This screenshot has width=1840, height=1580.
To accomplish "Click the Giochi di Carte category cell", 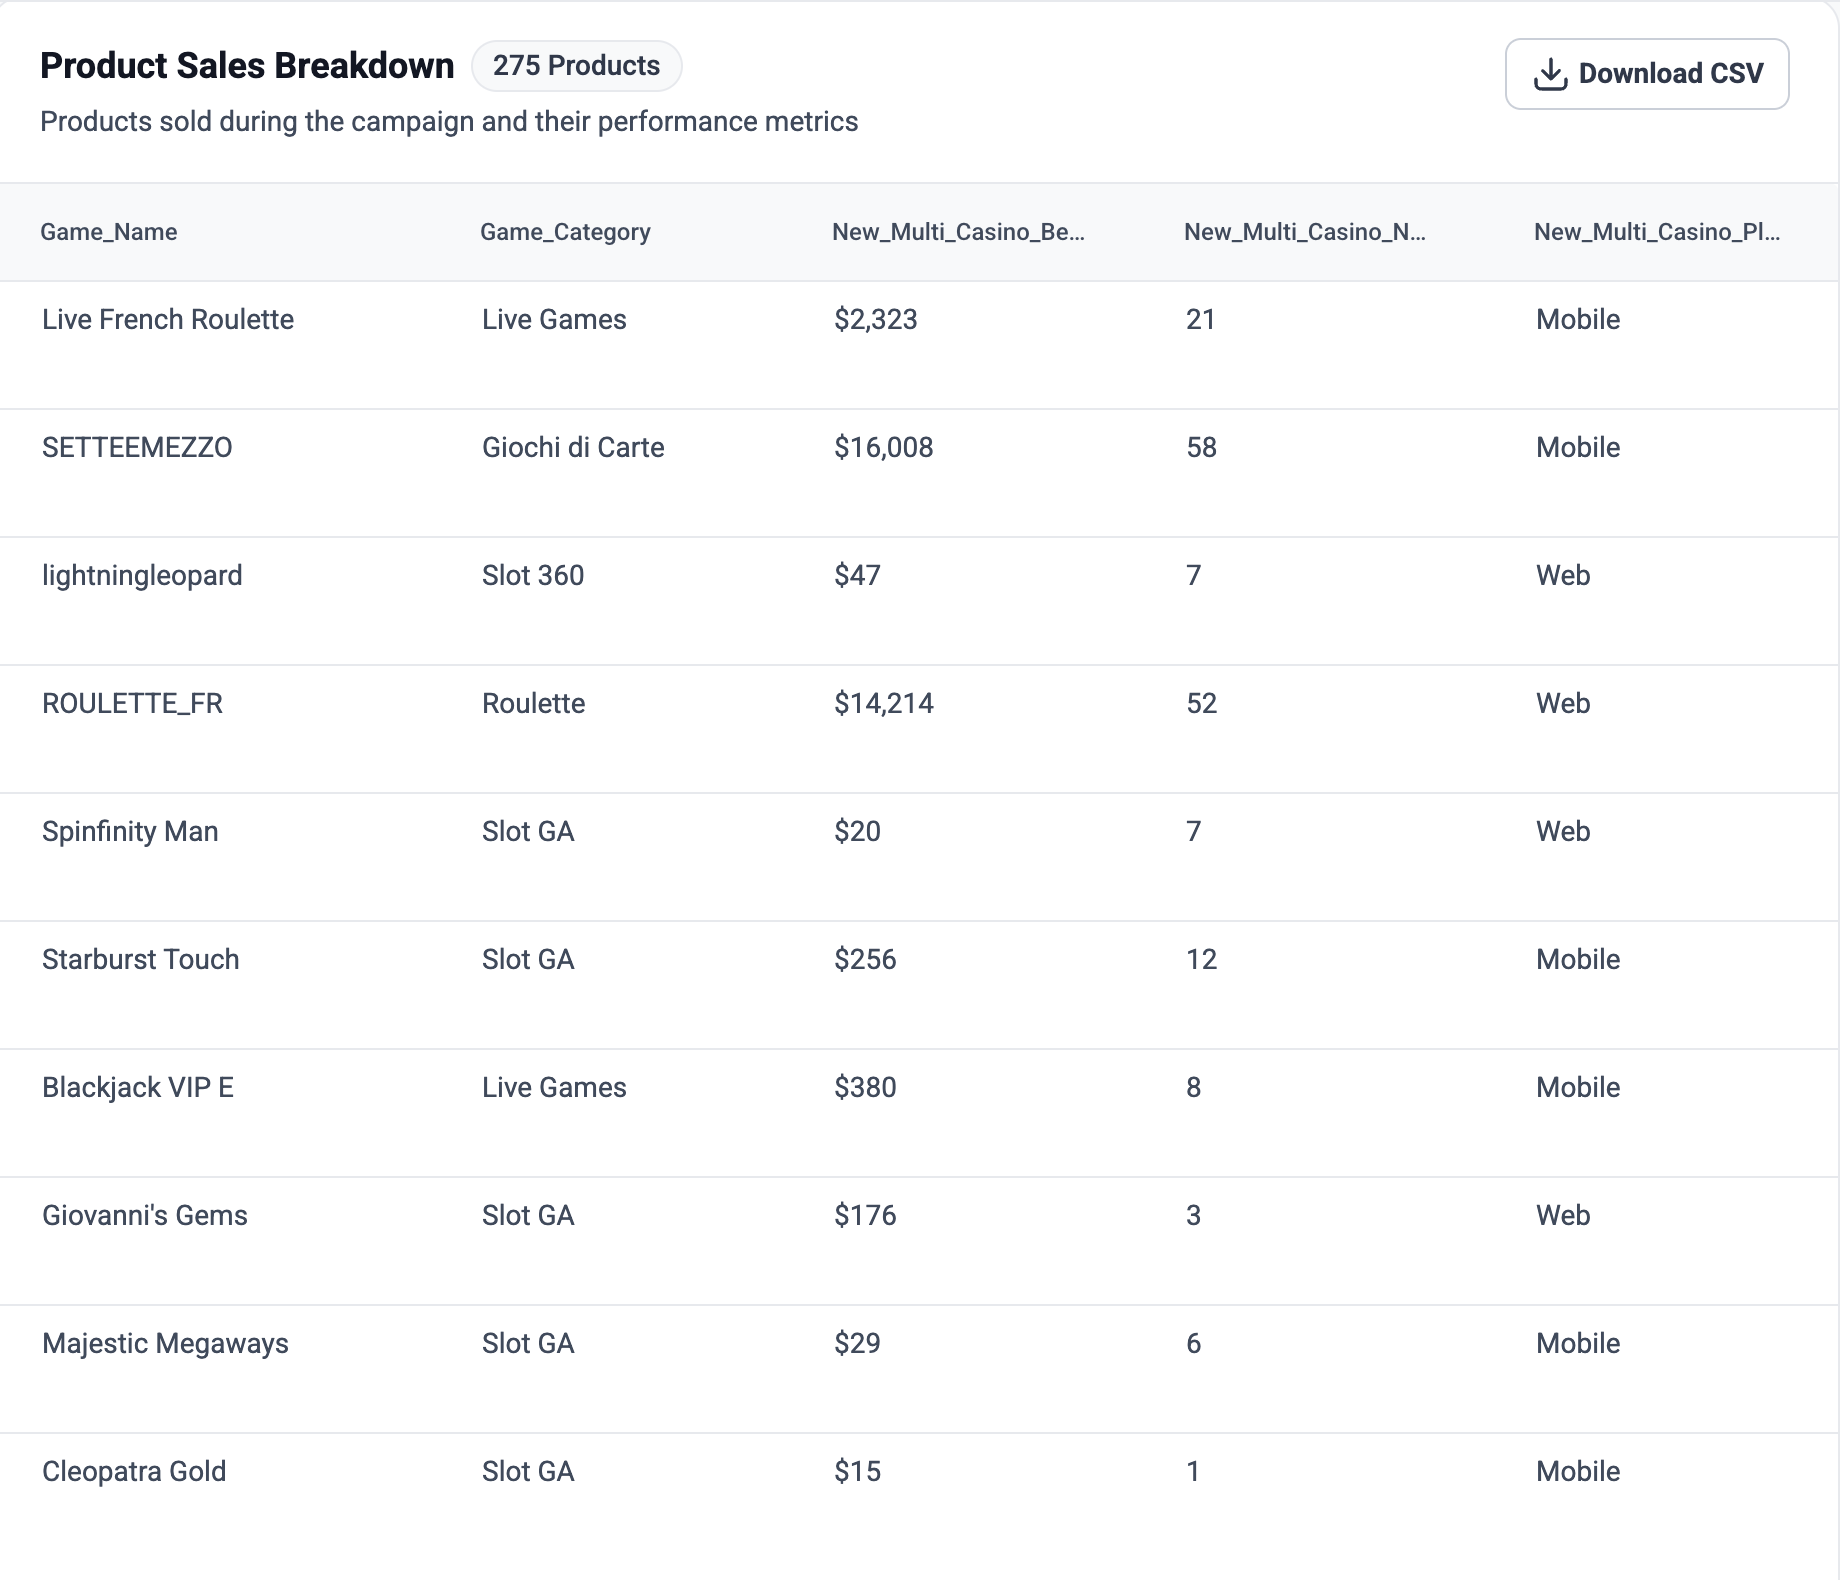I will 573,448.
